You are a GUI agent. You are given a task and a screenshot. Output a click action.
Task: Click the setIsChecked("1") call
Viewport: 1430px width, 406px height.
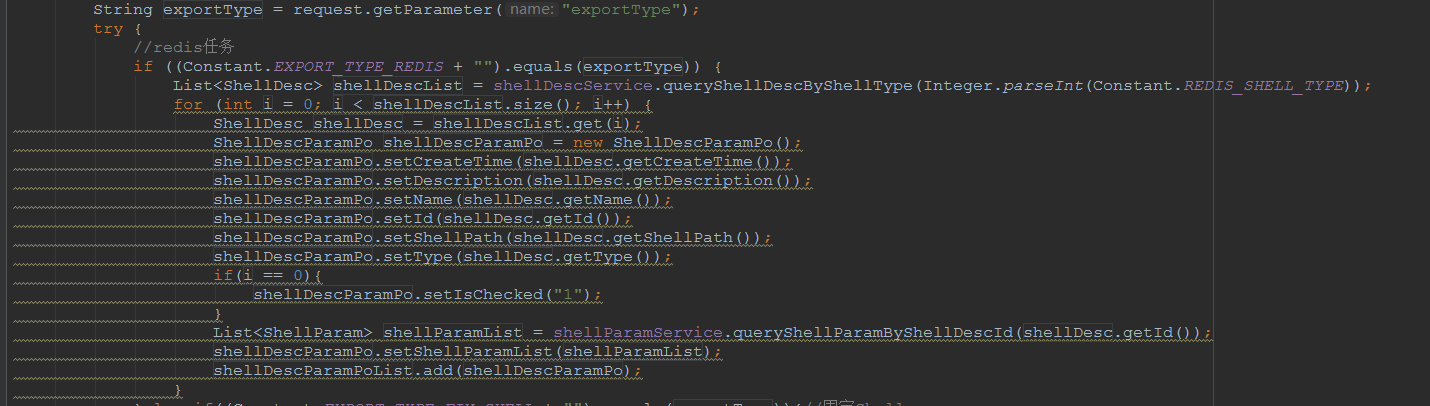pos(508,295)
